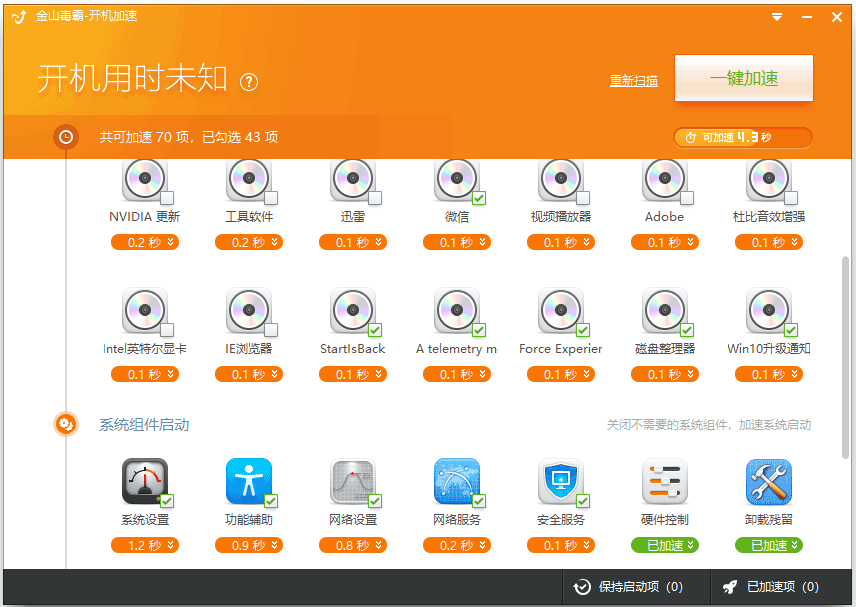
Task: Check the IE浏览器 checkbox
Action: (271, 330)
